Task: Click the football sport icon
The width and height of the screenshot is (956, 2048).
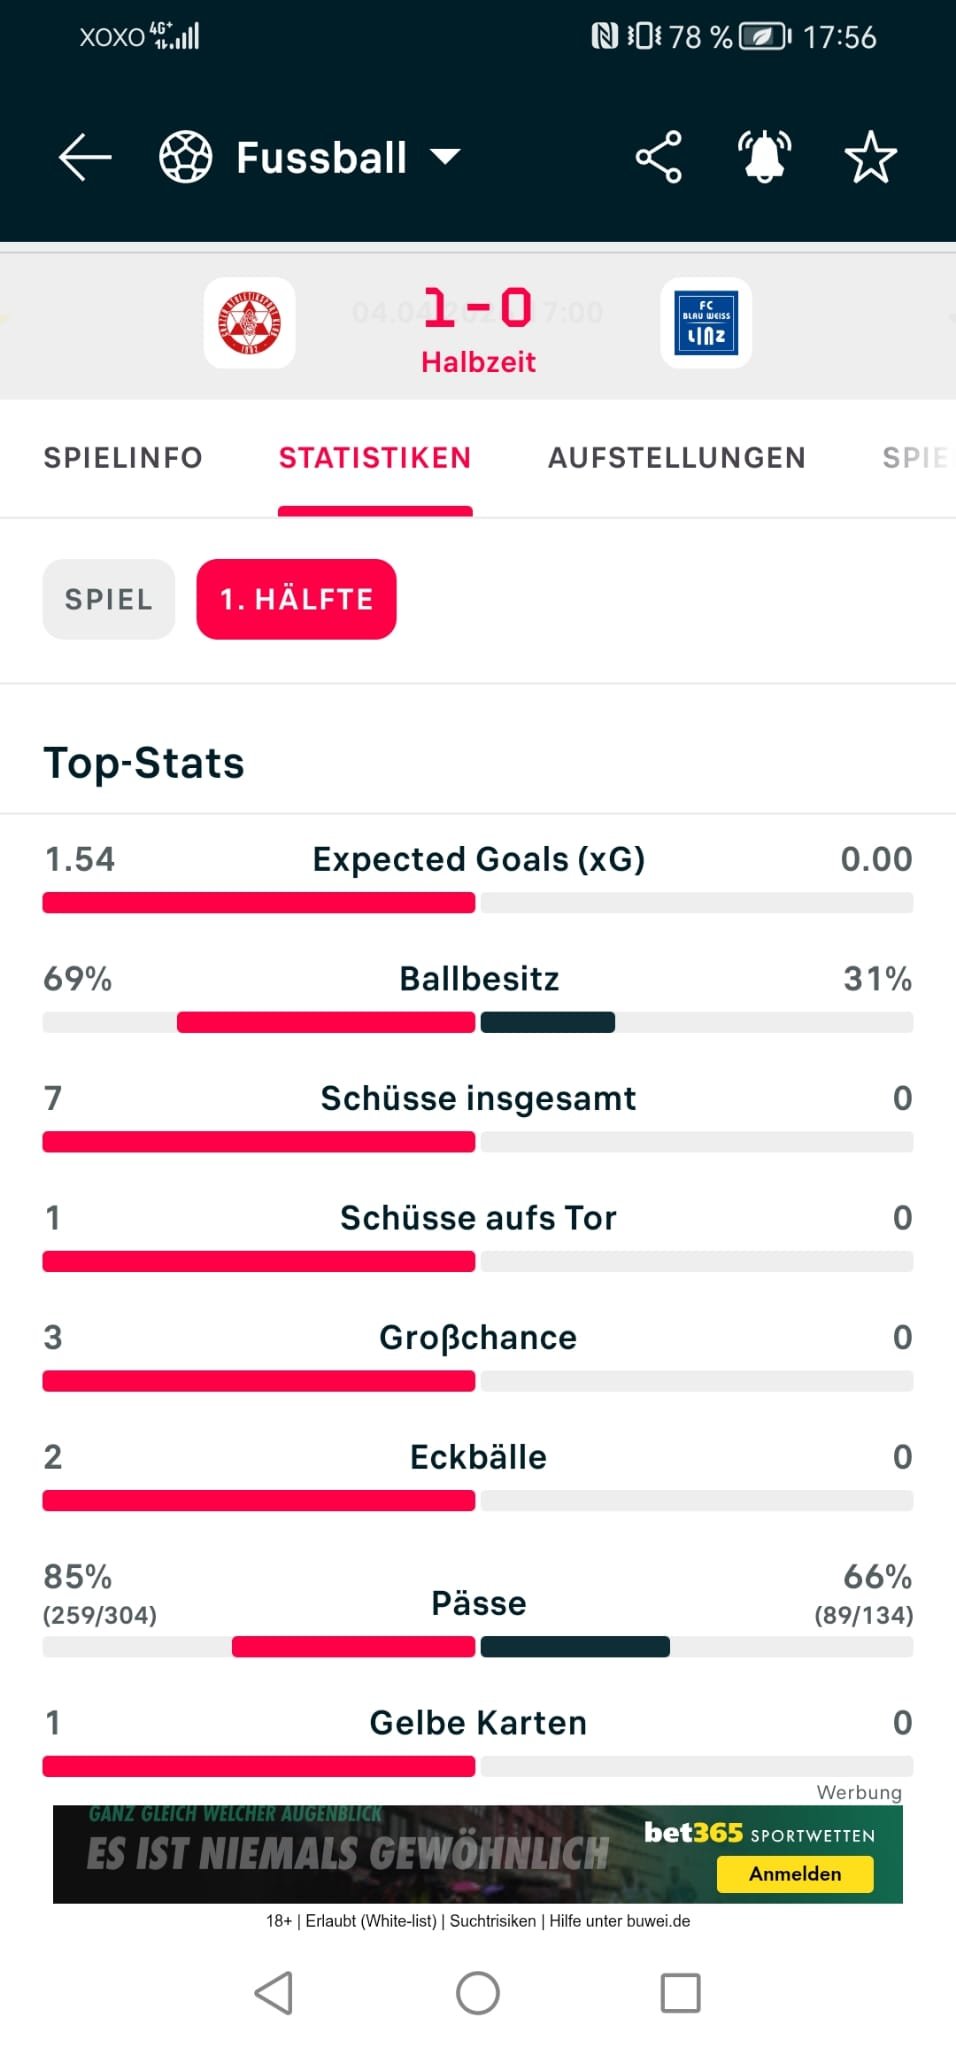Action: click(186, 158)
